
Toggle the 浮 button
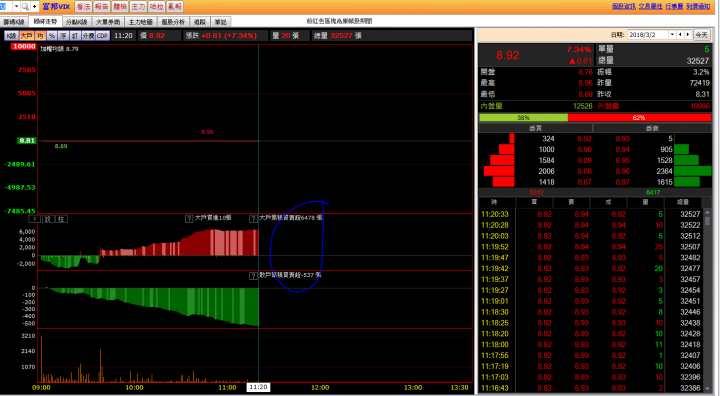[x=63, y=36]
